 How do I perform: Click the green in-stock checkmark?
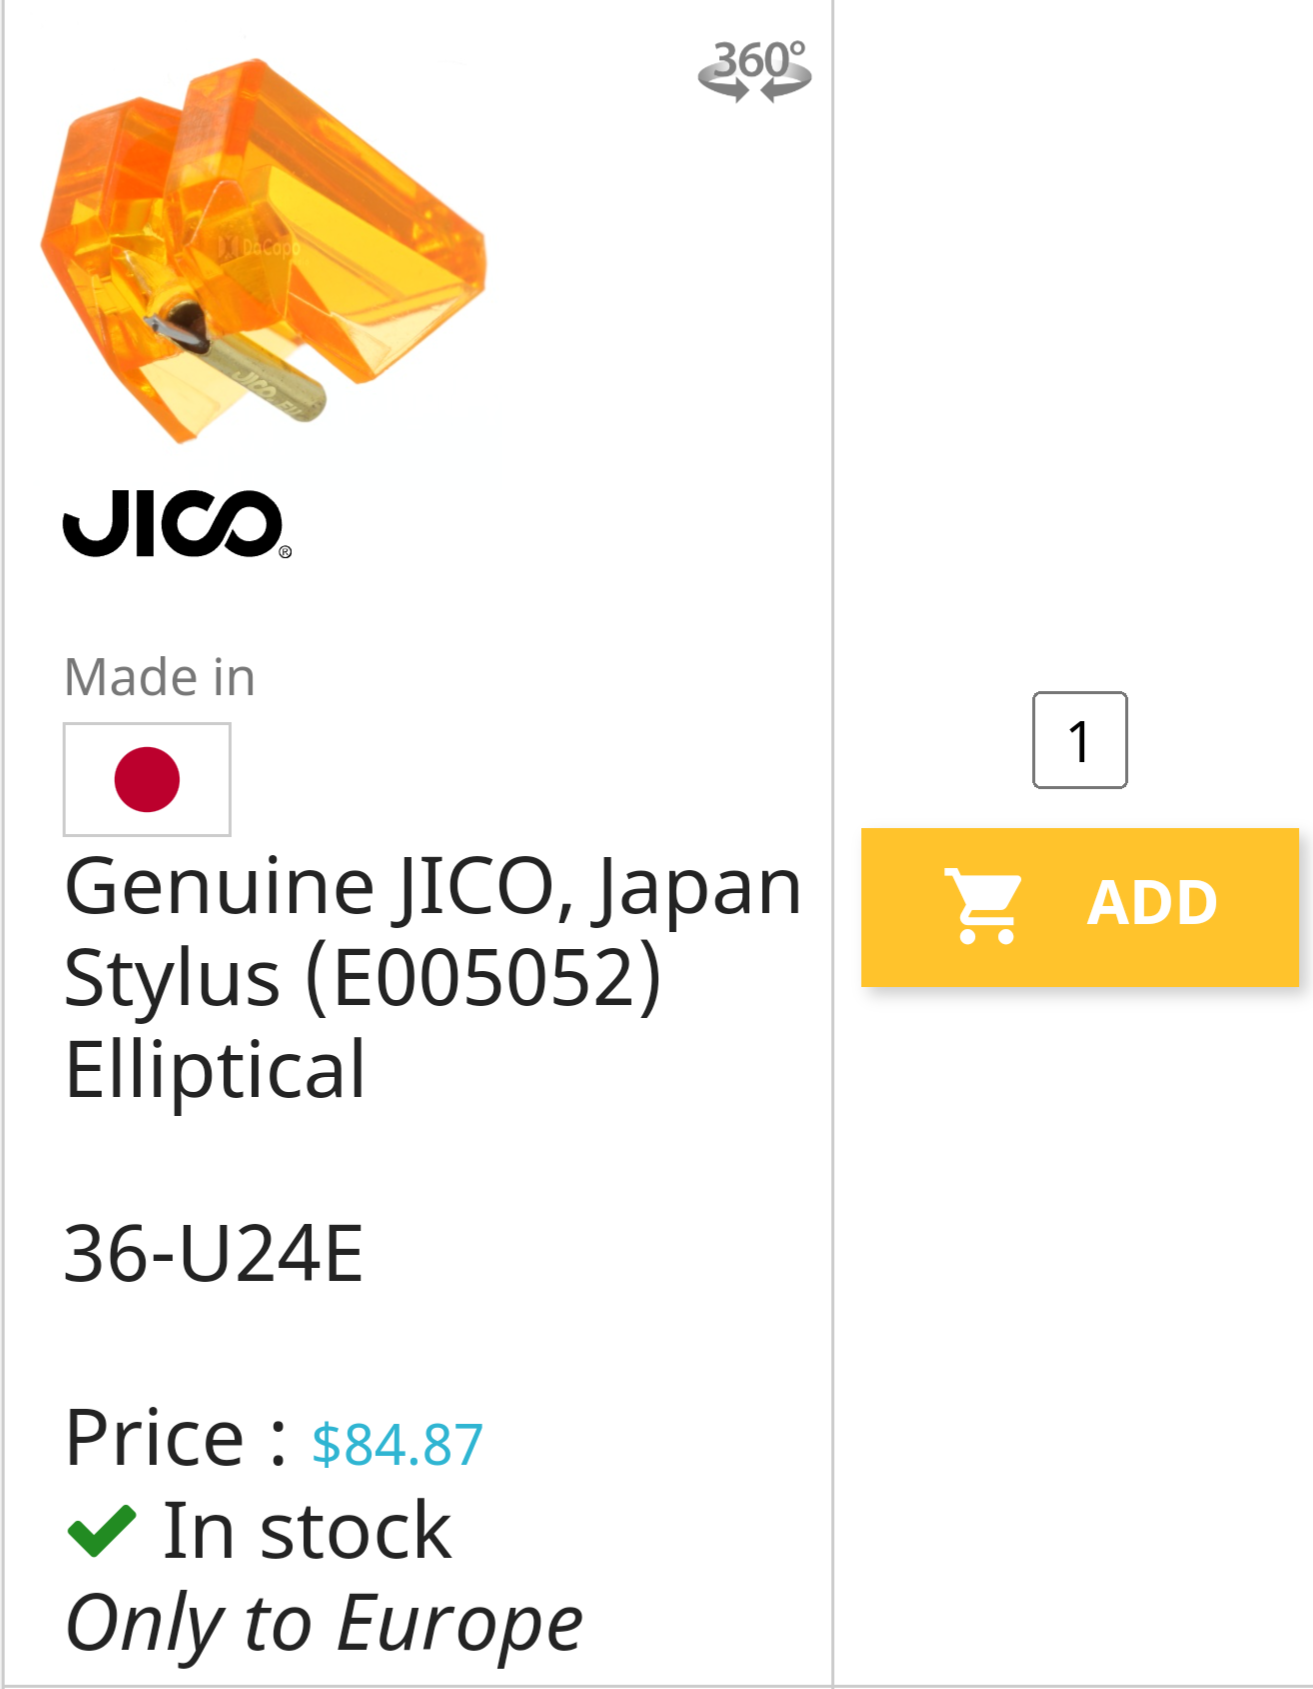point(101,1530)
